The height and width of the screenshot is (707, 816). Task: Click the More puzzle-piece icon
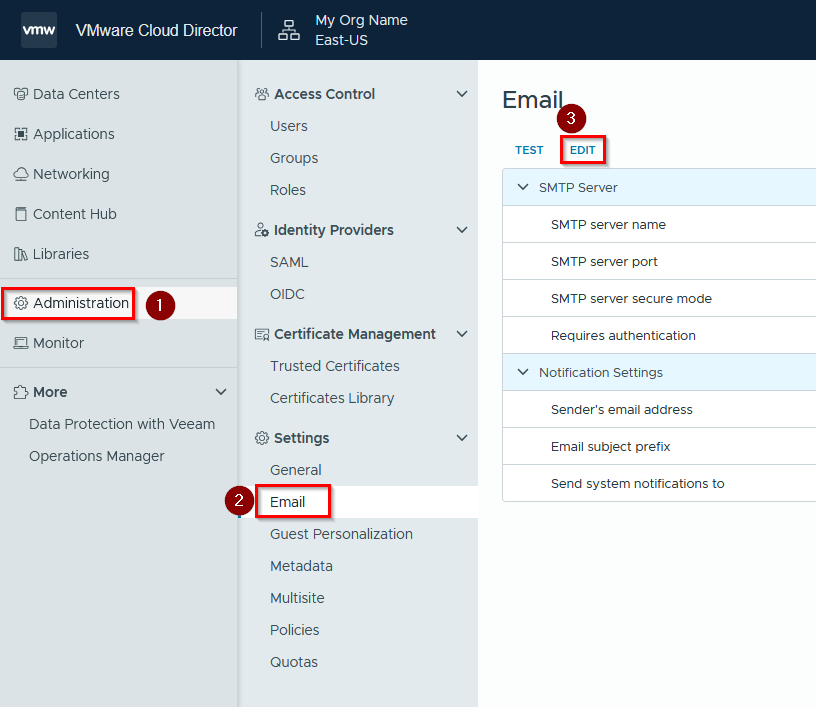point(21,392)
